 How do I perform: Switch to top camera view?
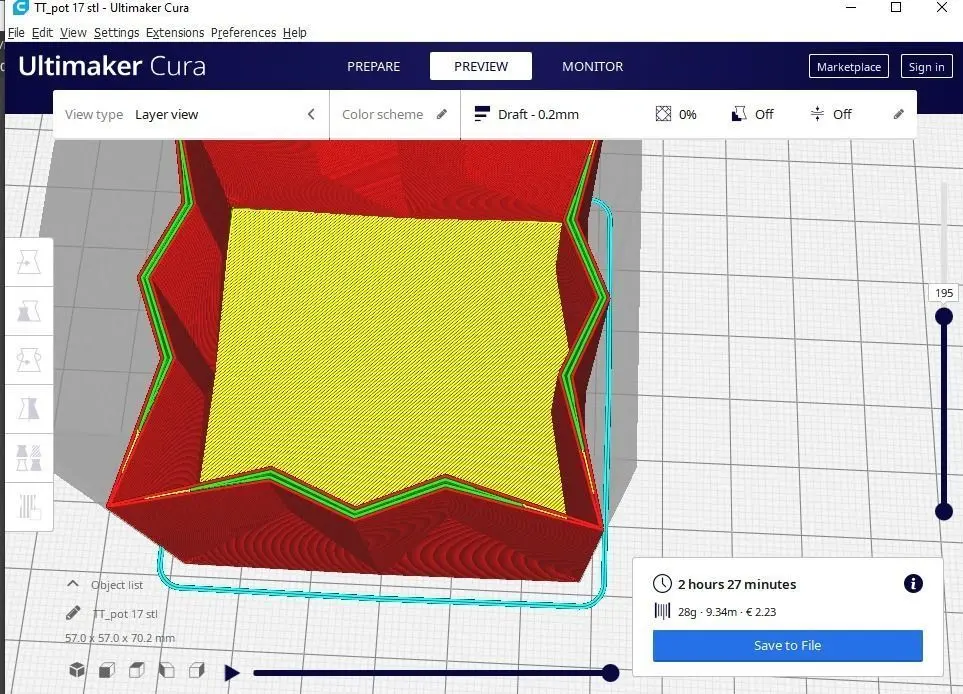click(137, 669)
